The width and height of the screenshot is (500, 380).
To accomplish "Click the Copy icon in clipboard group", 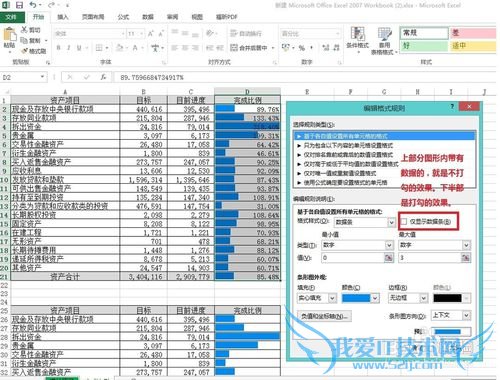I will point(24,40).
